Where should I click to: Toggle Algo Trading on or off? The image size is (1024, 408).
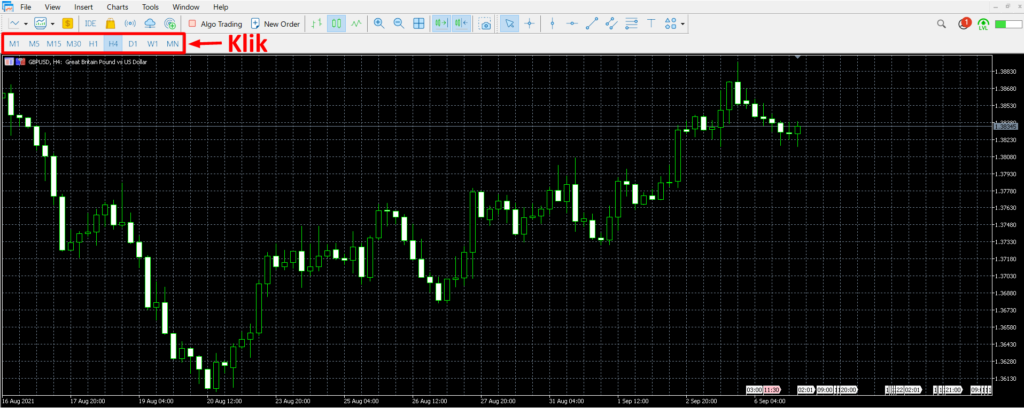pos(214,23)
